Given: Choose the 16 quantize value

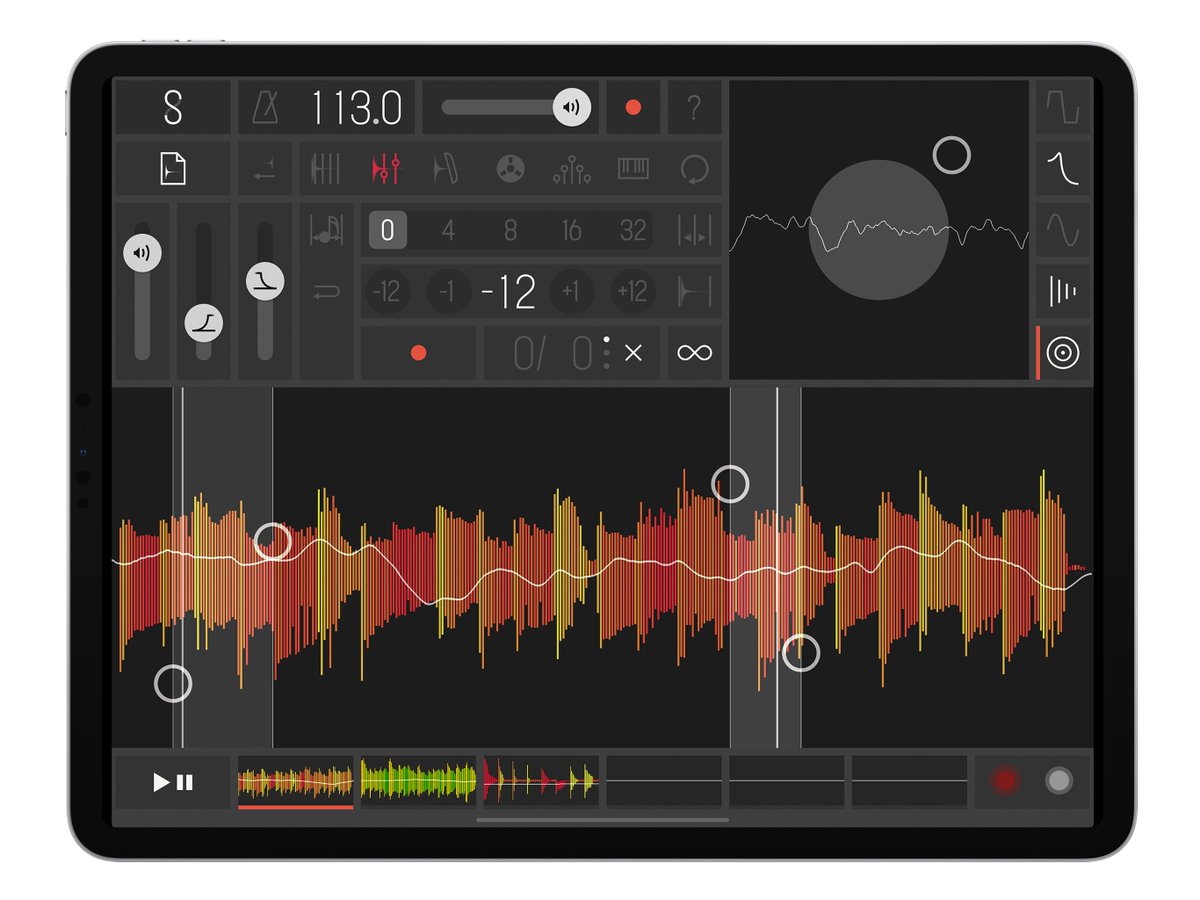Looking at the screenshot, I should [571, 231].
